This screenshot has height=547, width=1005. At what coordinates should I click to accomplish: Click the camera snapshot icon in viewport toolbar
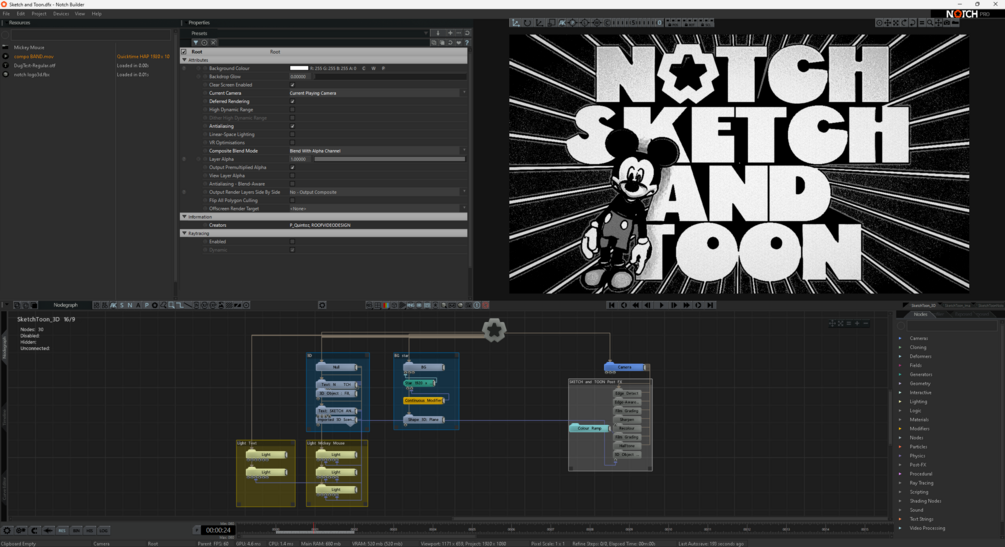[x=947, y=22]
